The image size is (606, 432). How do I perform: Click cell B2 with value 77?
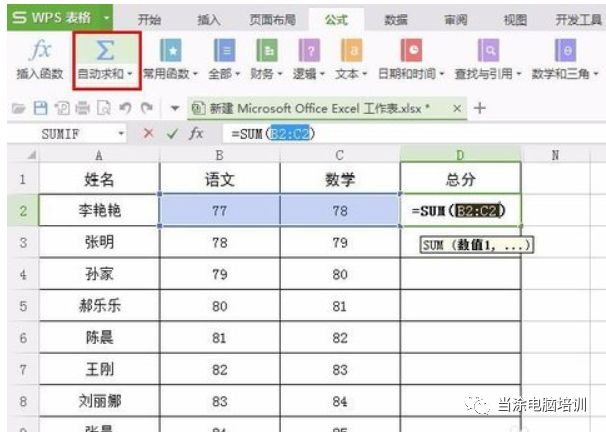(220, 211)
